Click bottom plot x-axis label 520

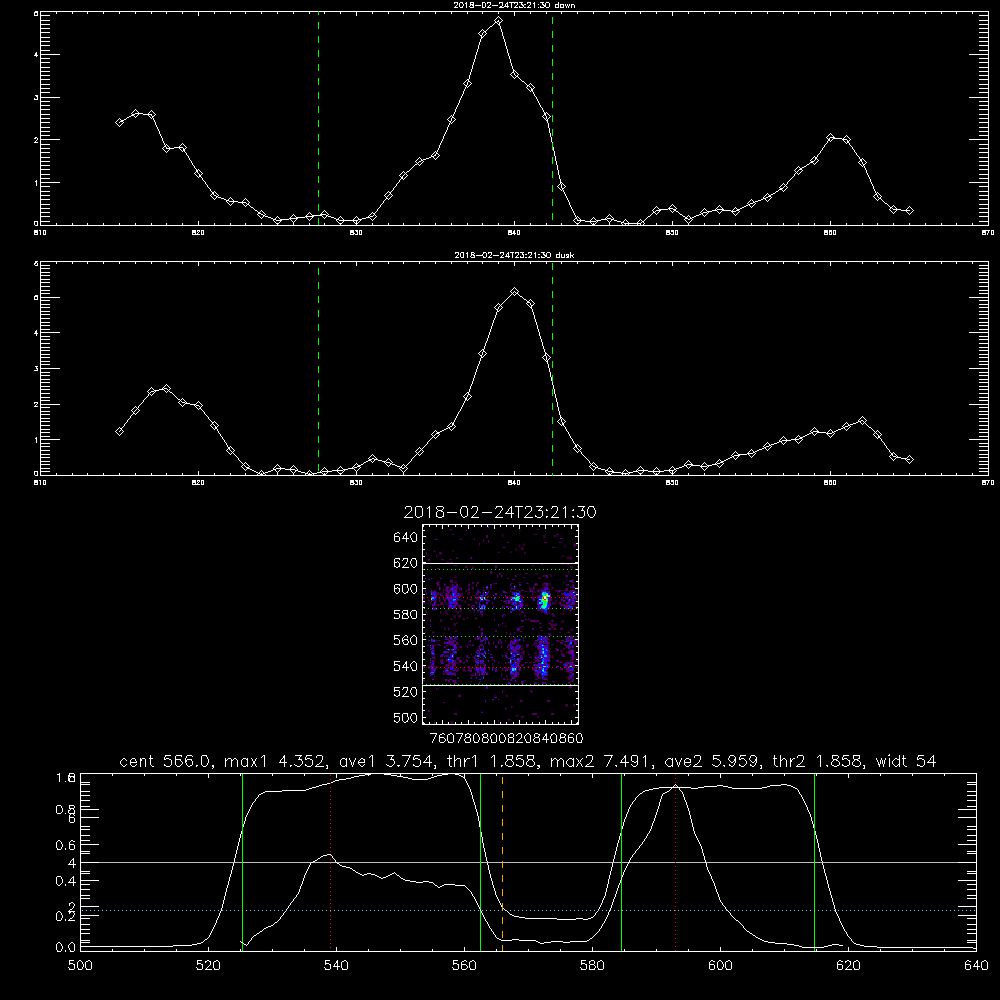point(208,966)
